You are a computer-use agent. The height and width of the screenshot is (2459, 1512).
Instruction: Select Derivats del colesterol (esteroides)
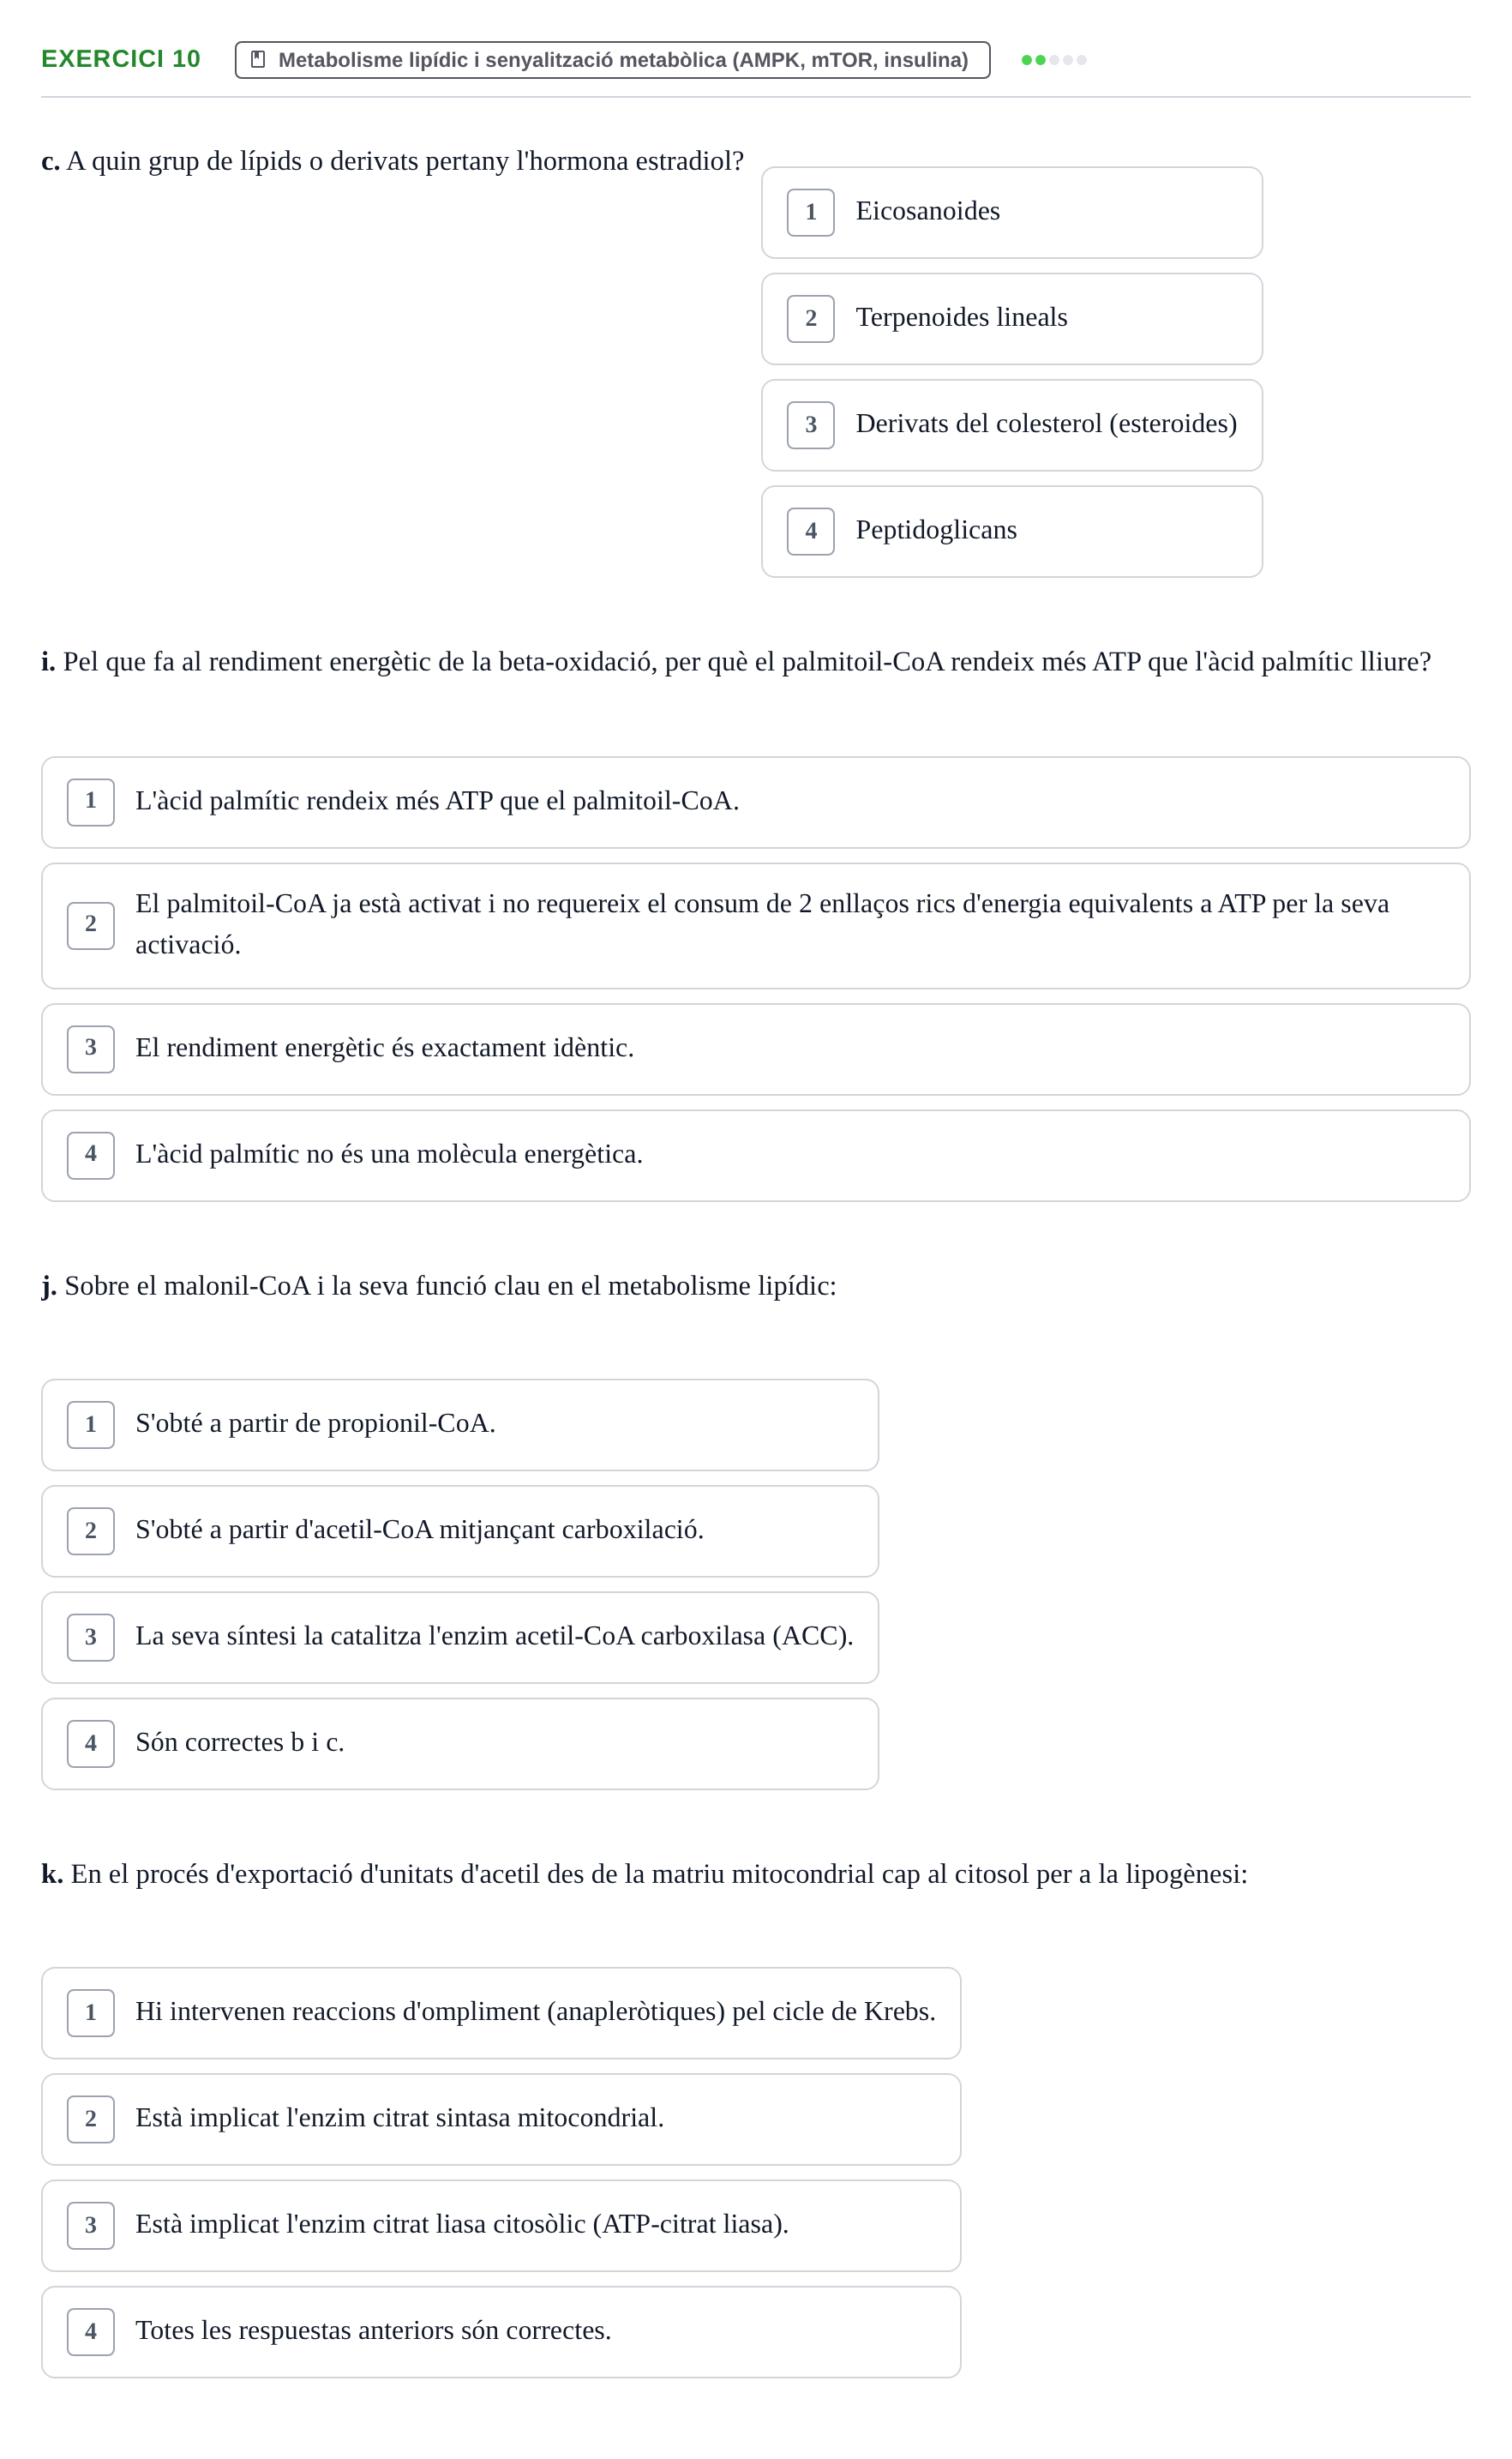pos(1011,425)
